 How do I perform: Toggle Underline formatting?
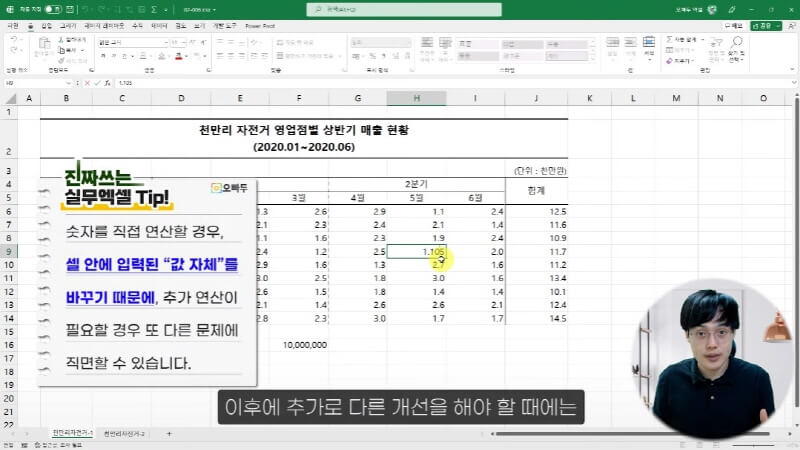click(124, 56)
